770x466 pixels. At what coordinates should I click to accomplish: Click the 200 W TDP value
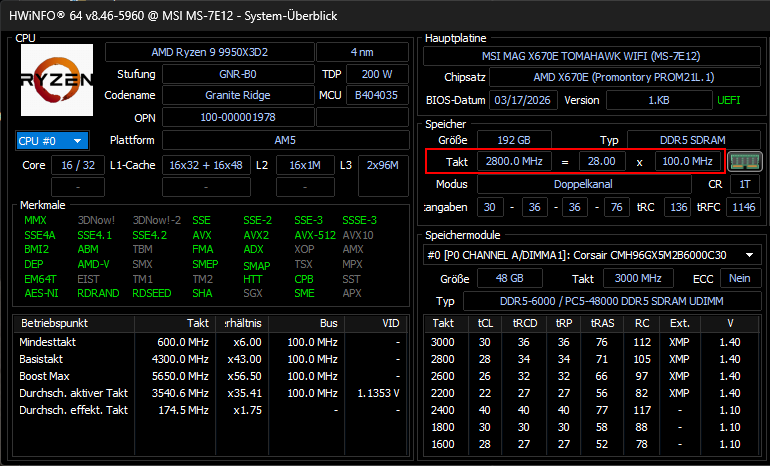(x=377, y=74)
